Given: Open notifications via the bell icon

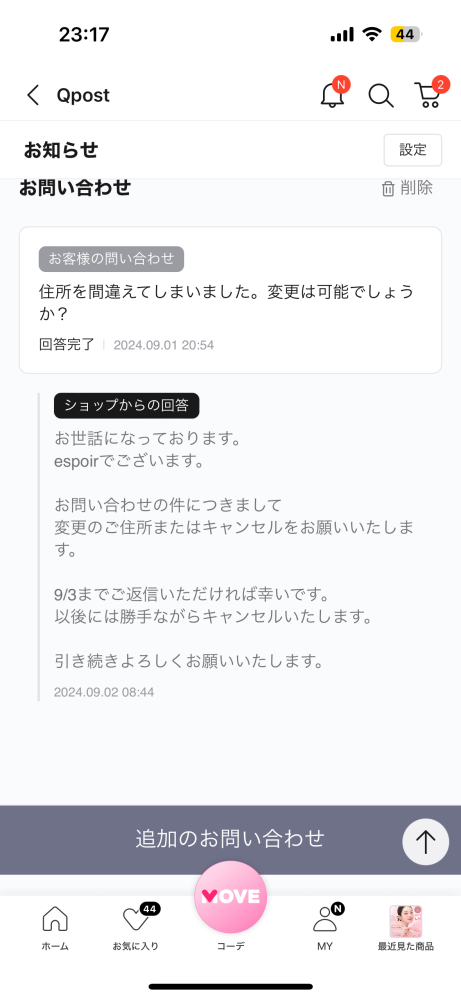Looking at the screenshot, I should 332,94.
